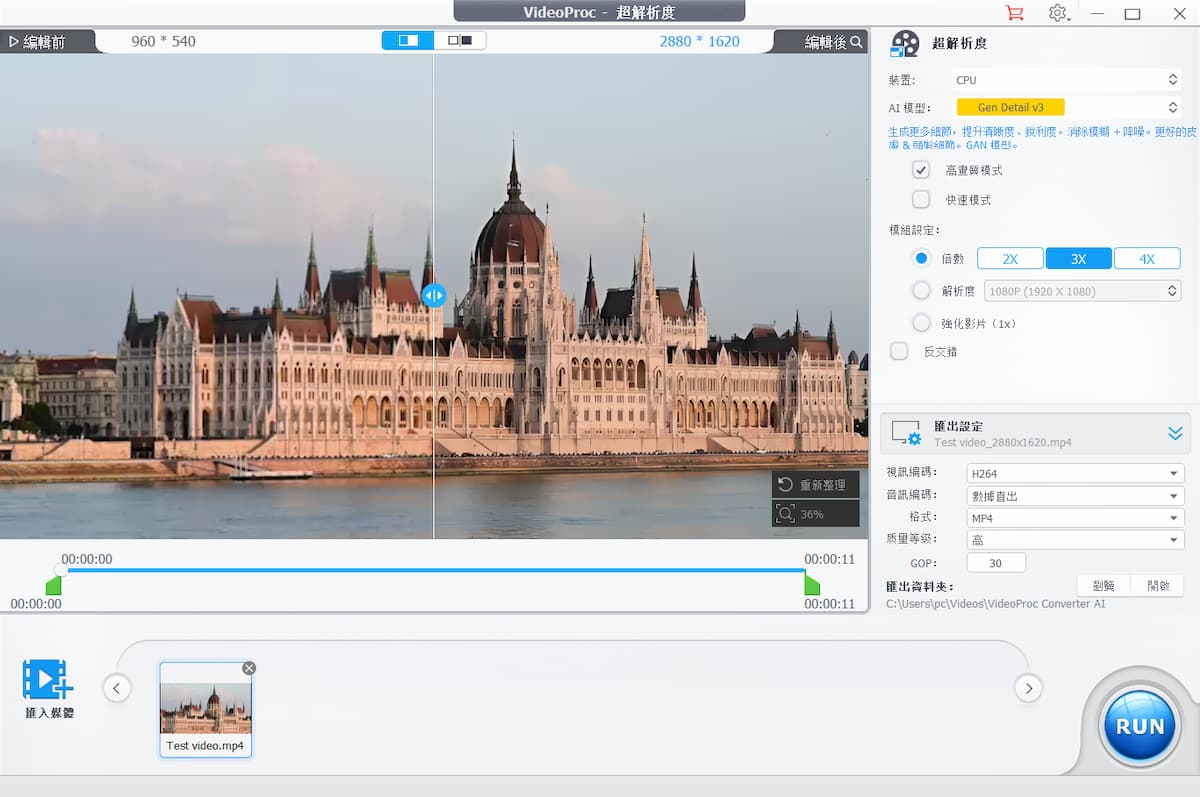Image resolution: width=1200 pixels, height=797 pixels.
Task: Collapse the 匯出設定 export settings panel
Action: click(1175, 433)
